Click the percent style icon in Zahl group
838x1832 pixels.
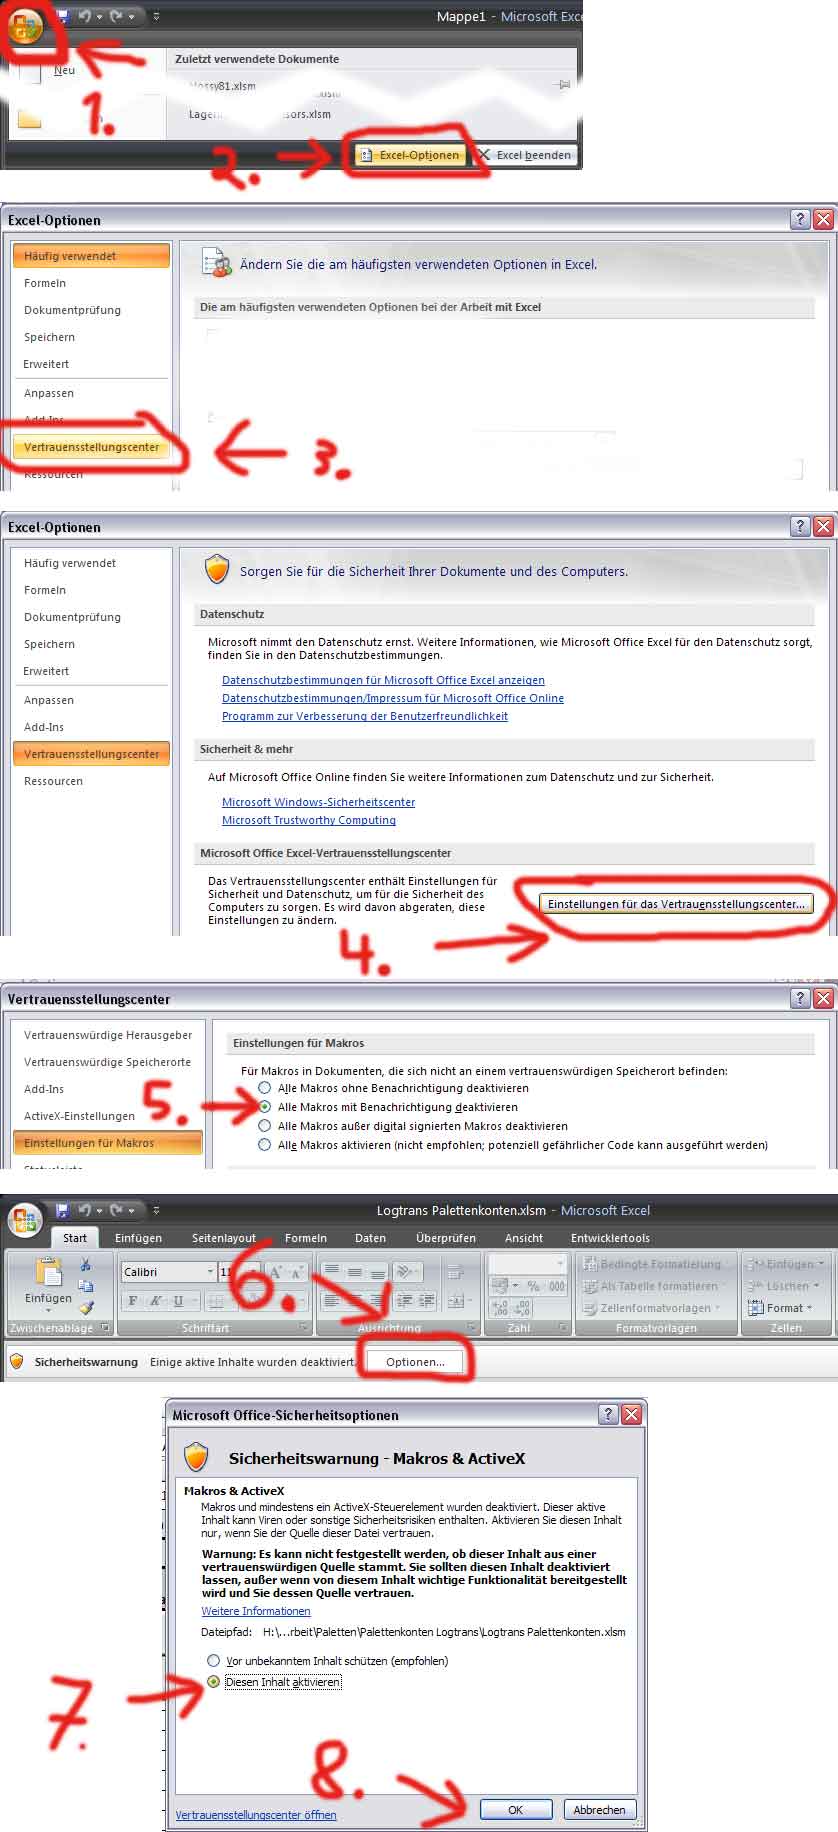(x=533, y=1286)
